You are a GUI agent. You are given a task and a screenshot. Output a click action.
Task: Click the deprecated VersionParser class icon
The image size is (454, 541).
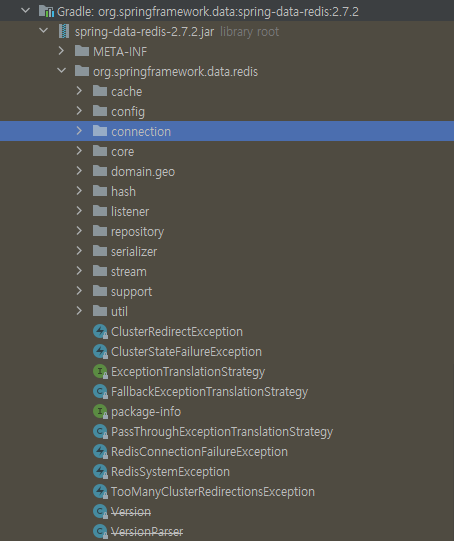[x=100, y=532]
